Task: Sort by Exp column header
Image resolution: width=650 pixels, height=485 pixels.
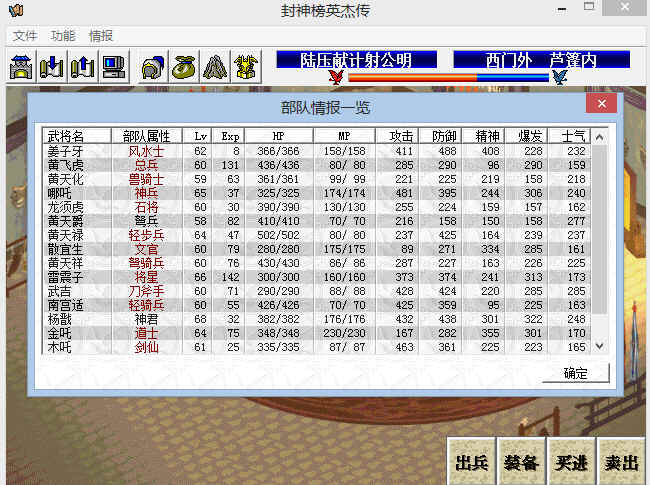Action: coord(228,136)
